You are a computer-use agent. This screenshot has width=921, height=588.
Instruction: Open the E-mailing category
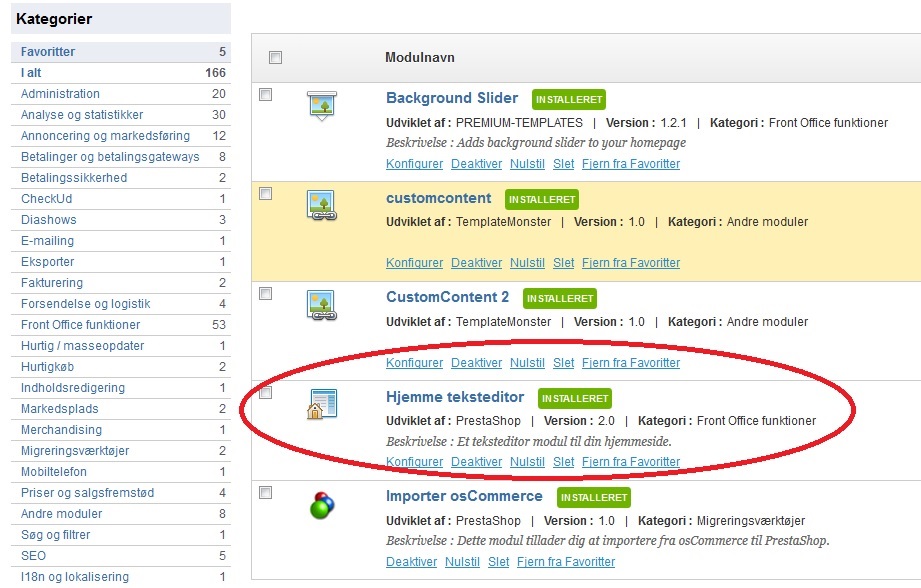pos(121,241)
